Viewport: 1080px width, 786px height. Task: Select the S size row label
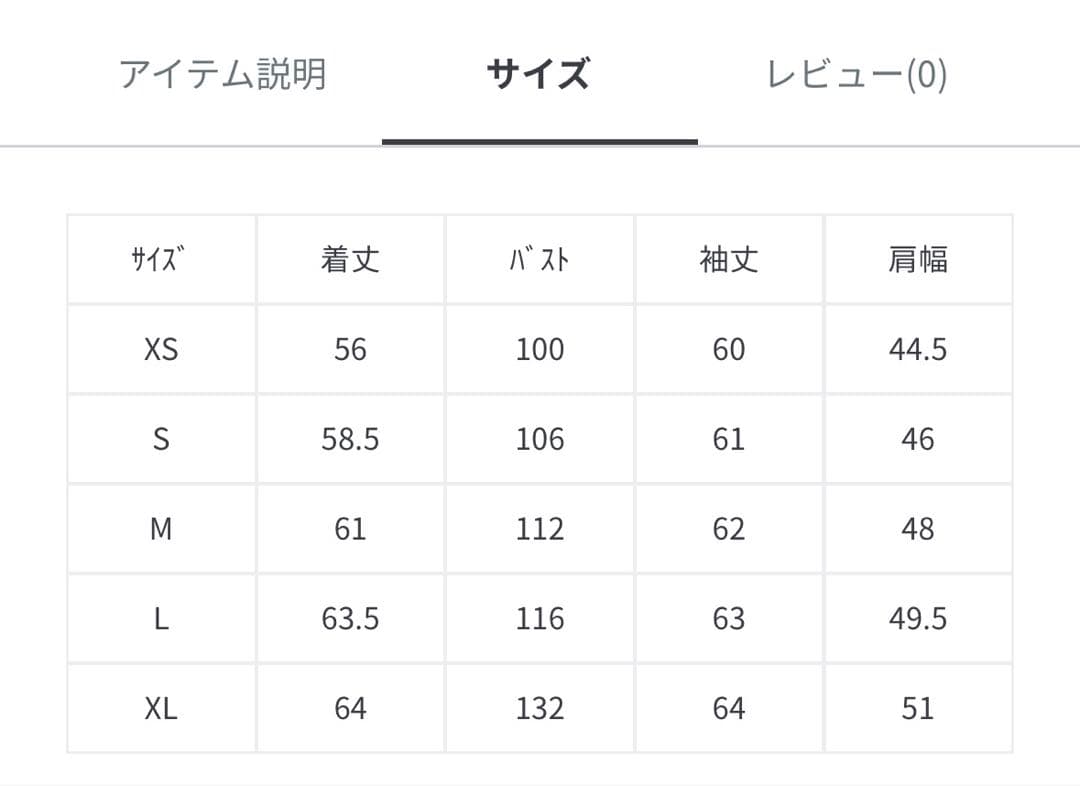point(160,439)
